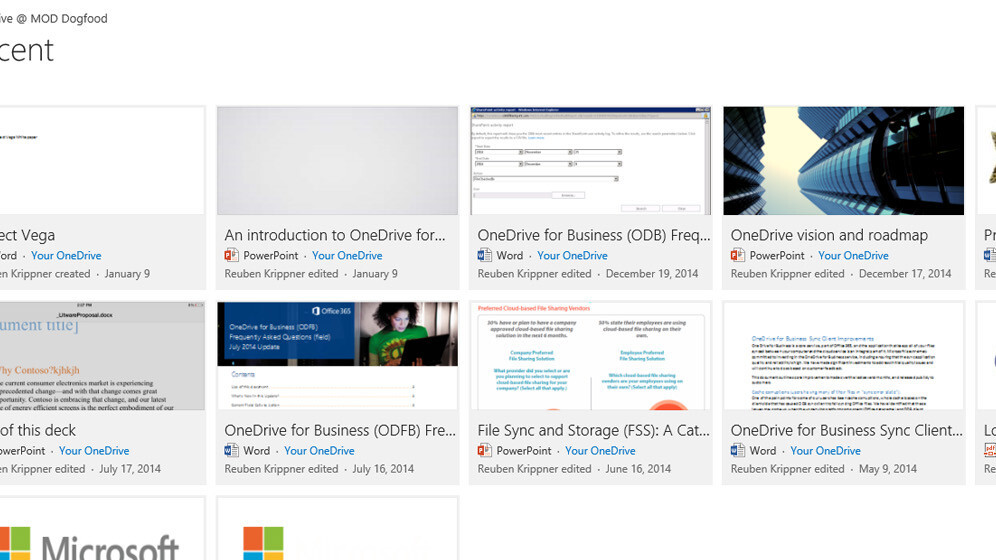Image resolution: width=996 pixels, height=560 pixels.
Task: Go to Your OneDrive link under Sync Client document
Action: click(825, 451)
